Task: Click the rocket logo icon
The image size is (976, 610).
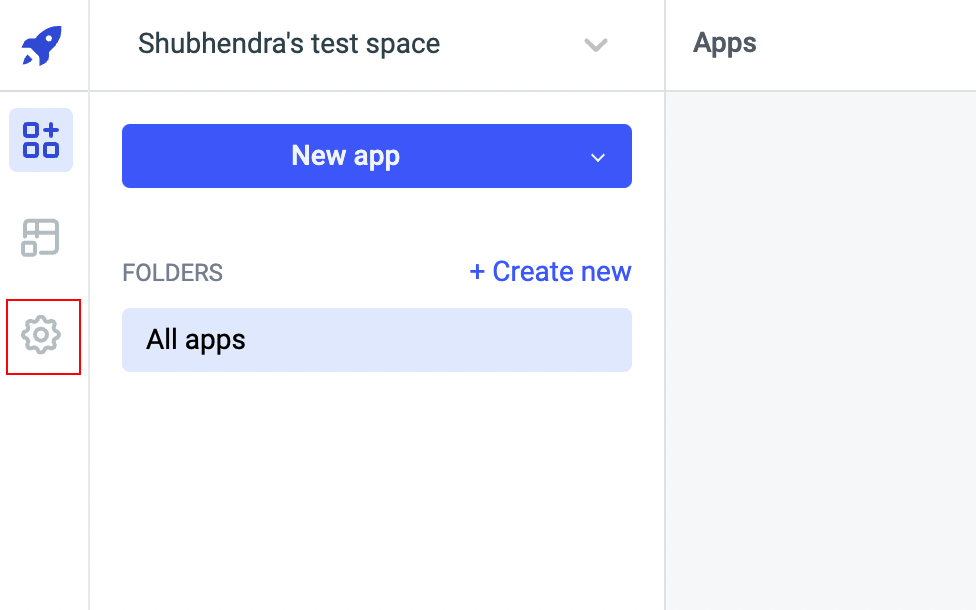Action: (42, 45)
